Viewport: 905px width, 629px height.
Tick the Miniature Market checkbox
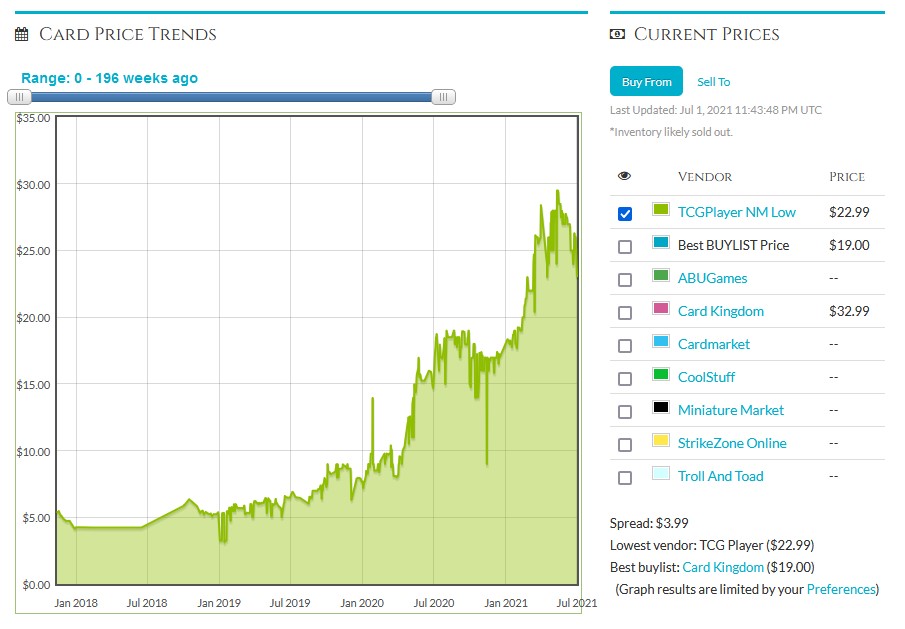click(624, 411)
